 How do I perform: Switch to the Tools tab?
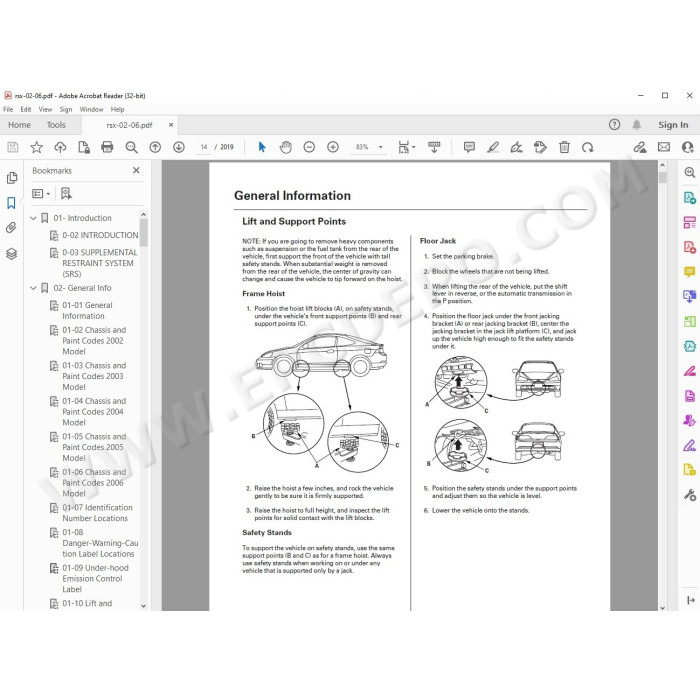(x=56, y=125)
